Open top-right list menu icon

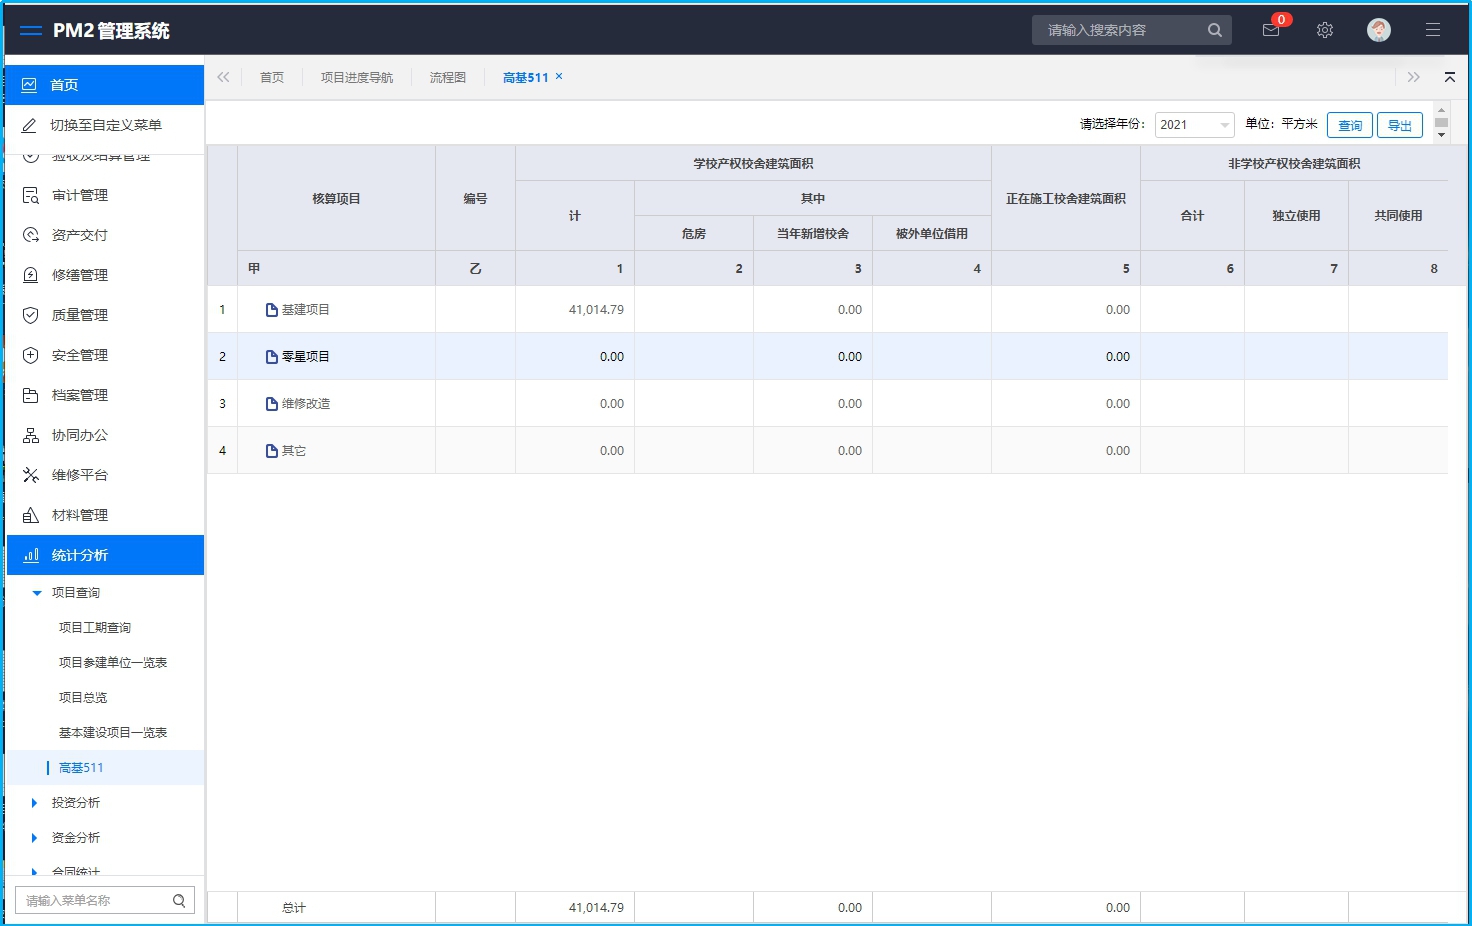point(1432,30)
